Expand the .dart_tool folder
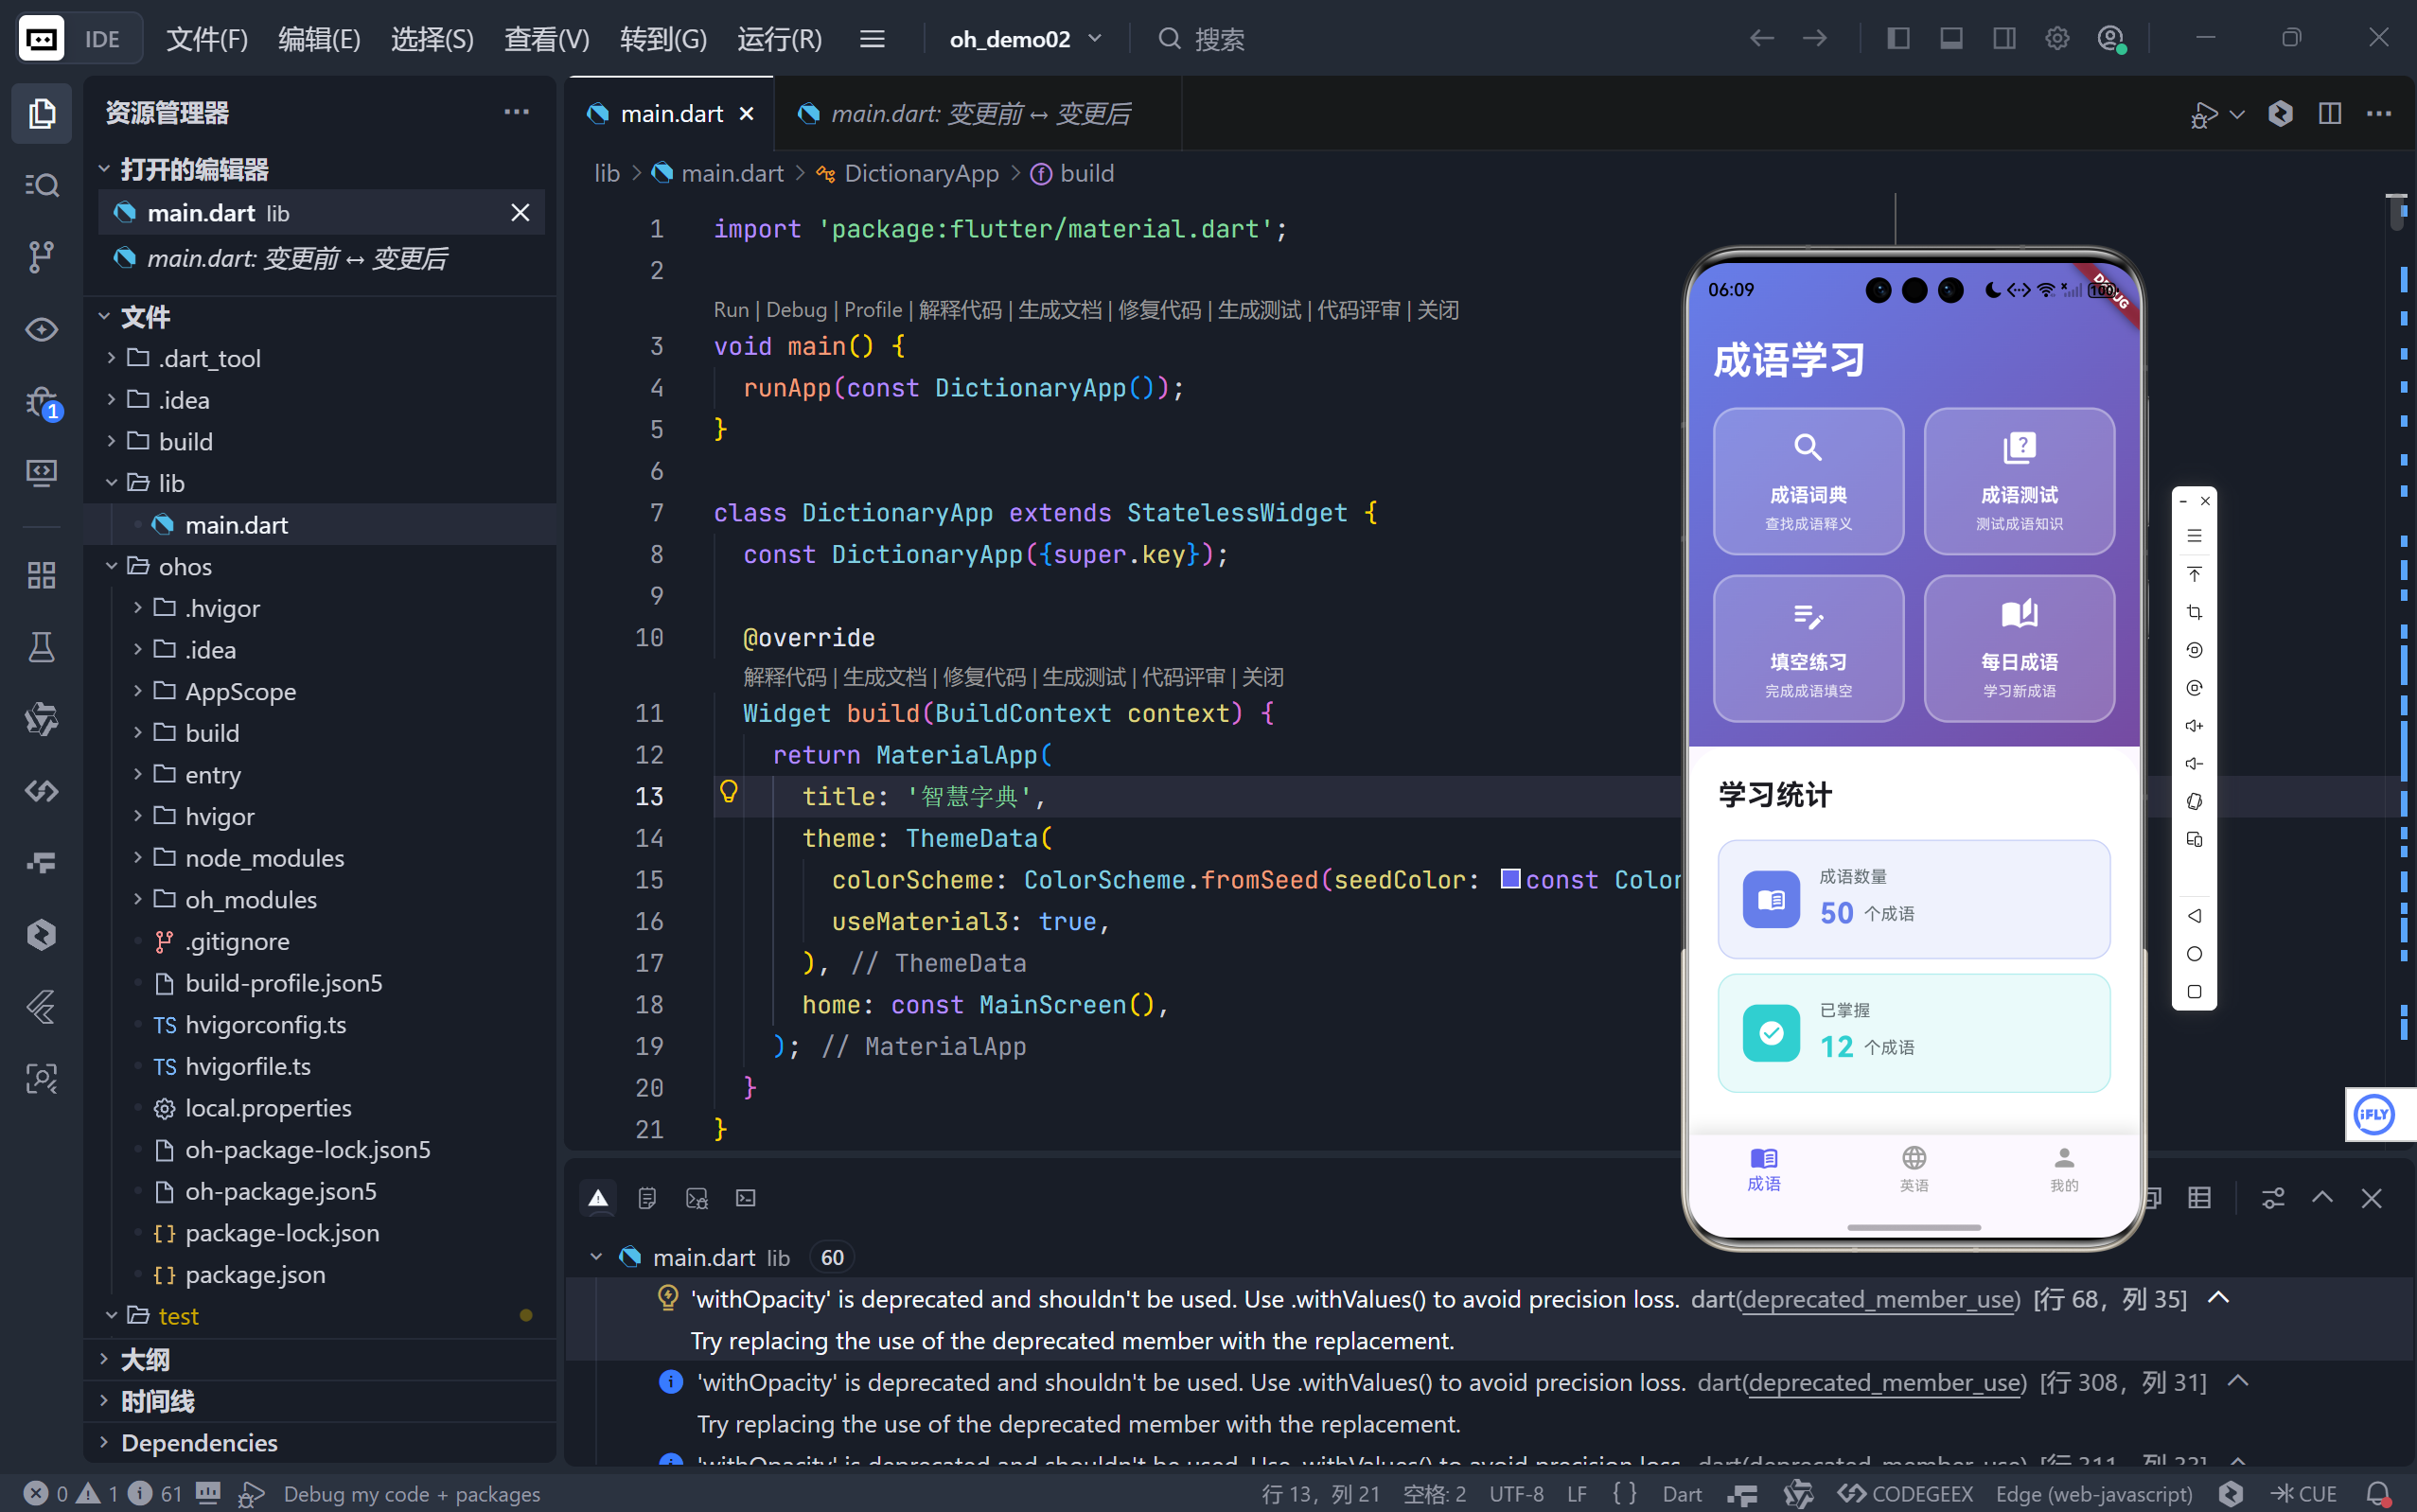The width and height of the screenshot is (2417, 1512). (209, 358)
